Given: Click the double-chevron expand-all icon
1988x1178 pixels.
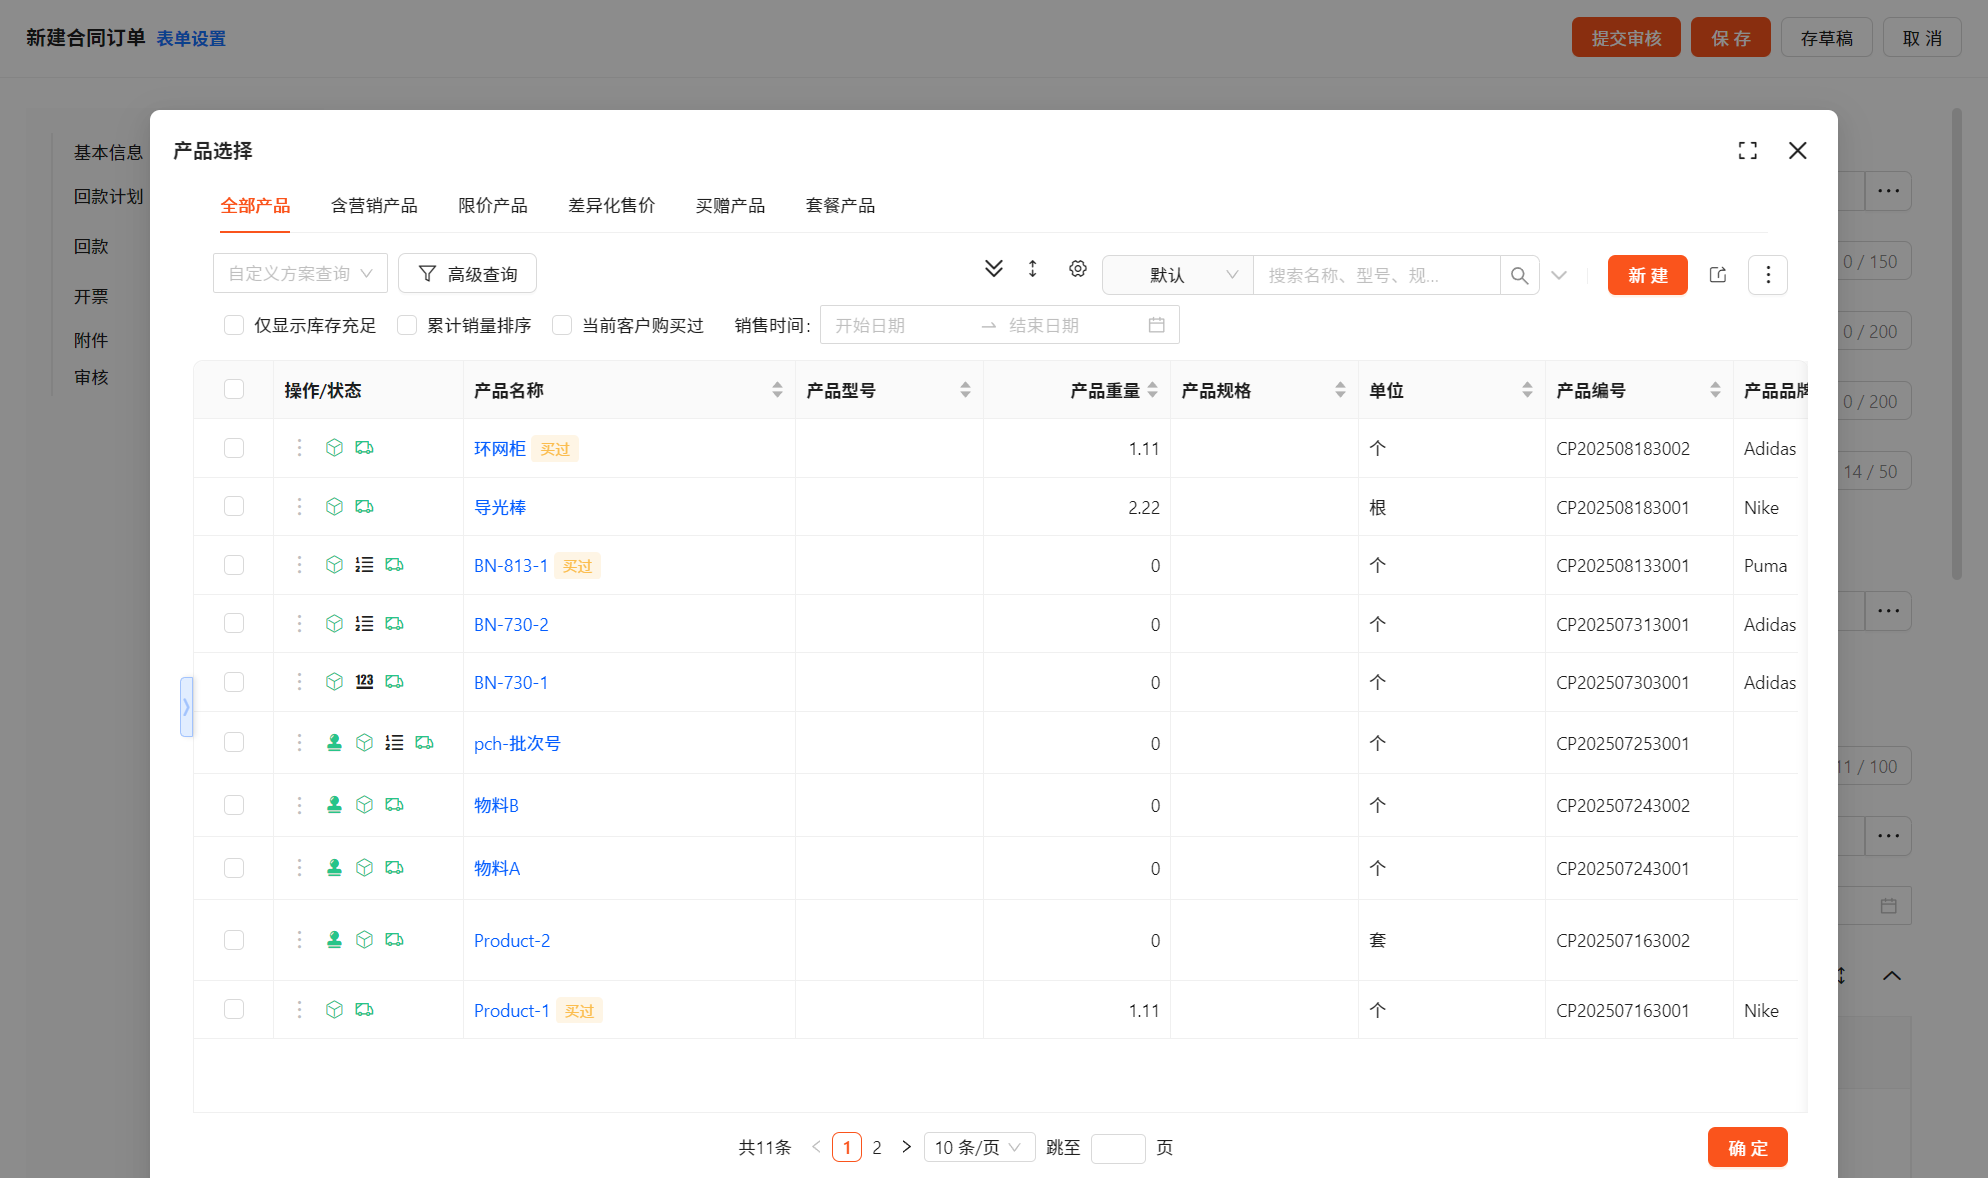Looking at the screenshot, I should point(993,269).
